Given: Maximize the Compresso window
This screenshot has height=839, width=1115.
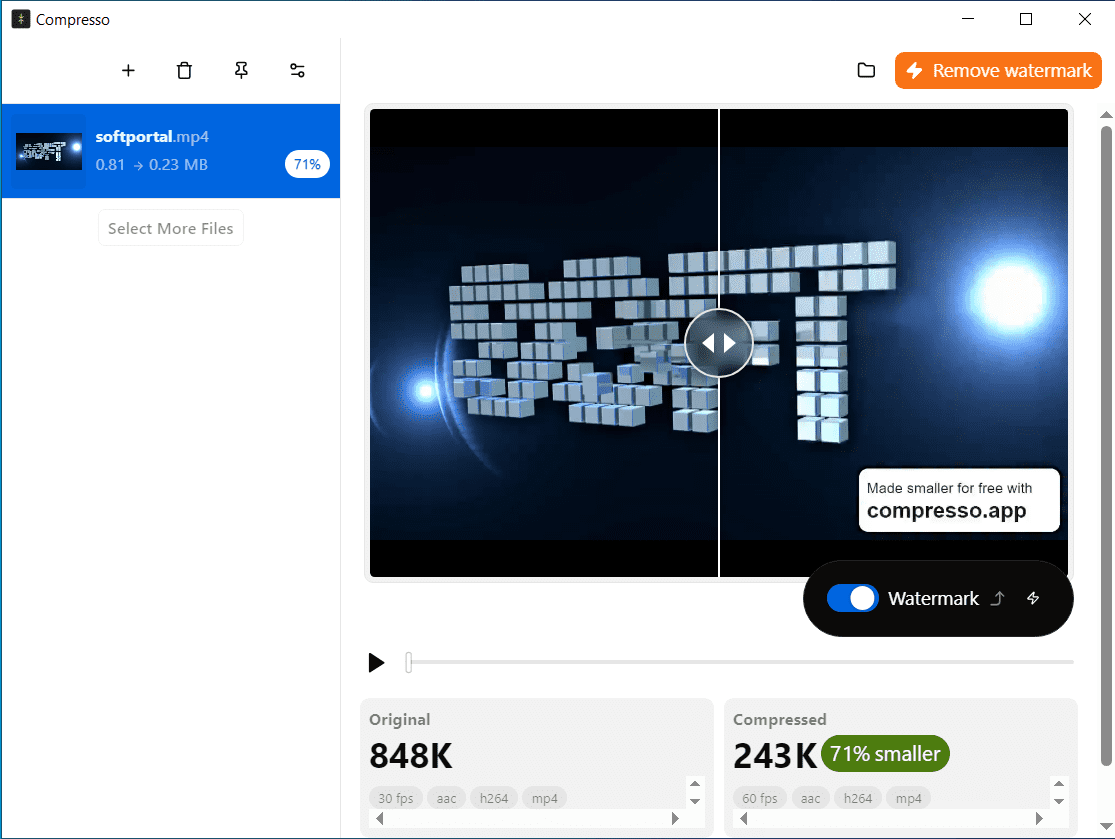Looking at the screenshot, I should (1025, 19).
